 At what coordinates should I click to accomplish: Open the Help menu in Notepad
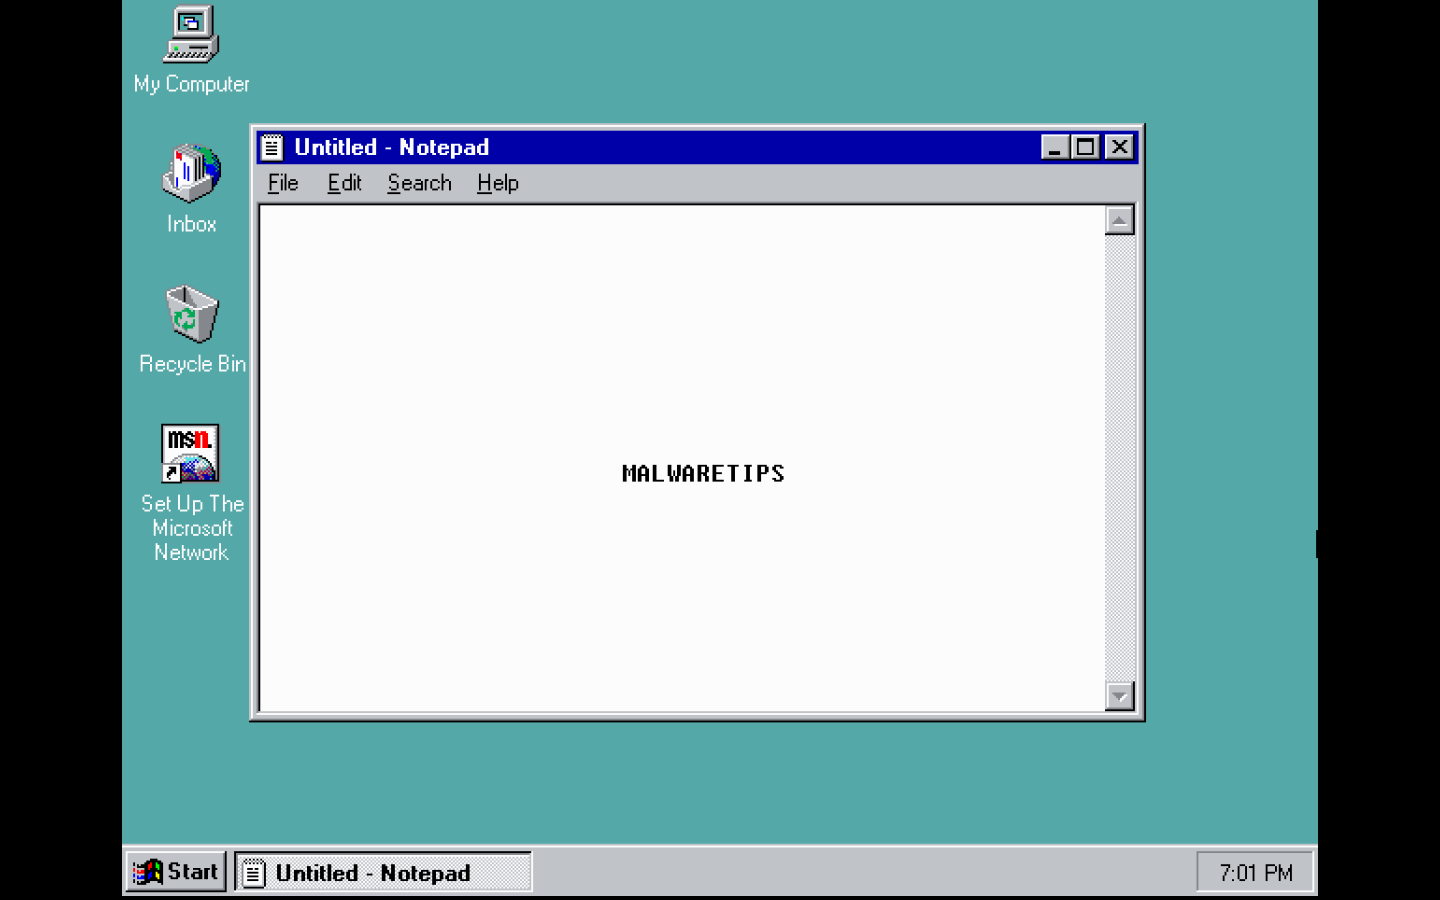coord(497,183)
